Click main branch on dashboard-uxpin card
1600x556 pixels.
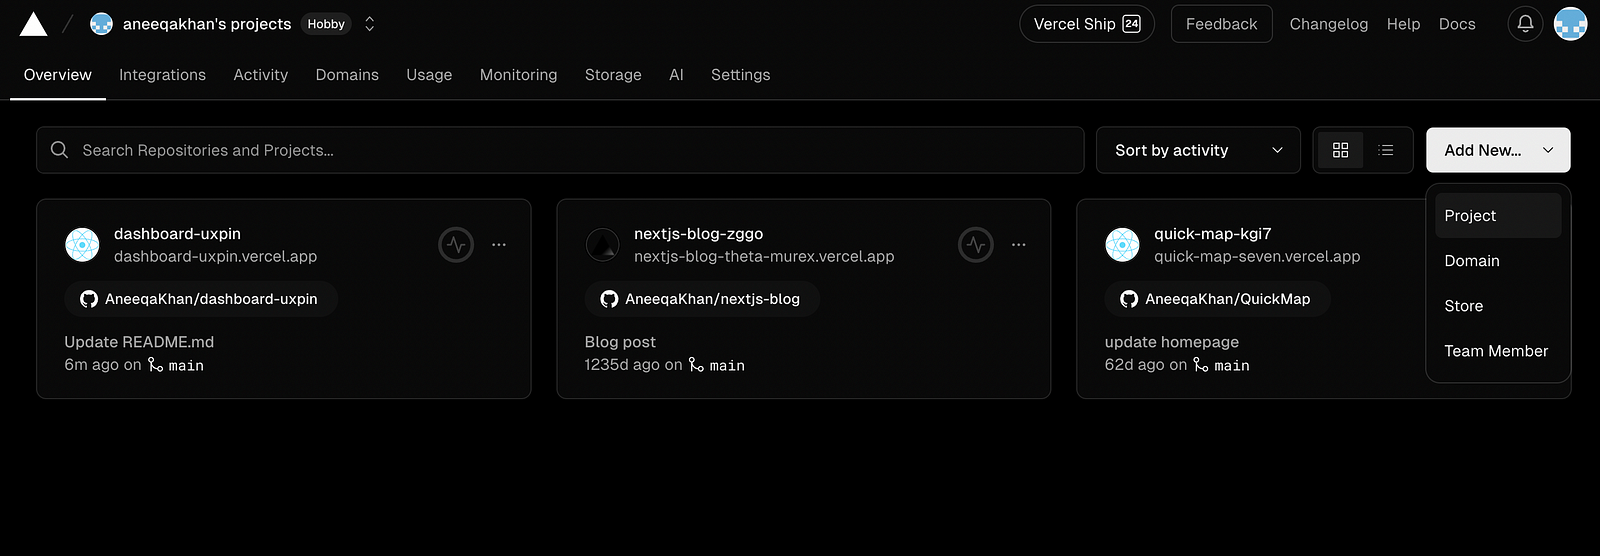tap(176, 365)
